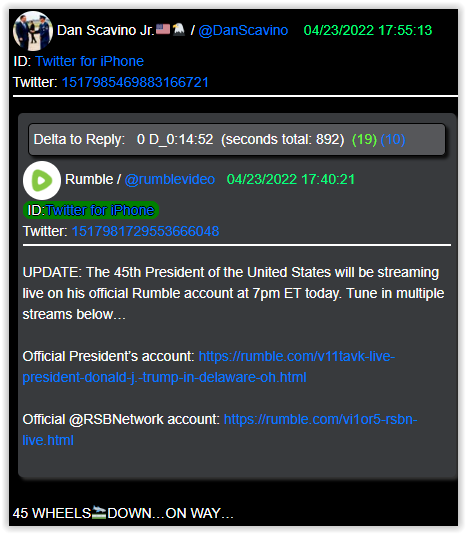Open the RSBN Rumble live link
The width and height of the screenshot is (466, 534).
[220, 429]
